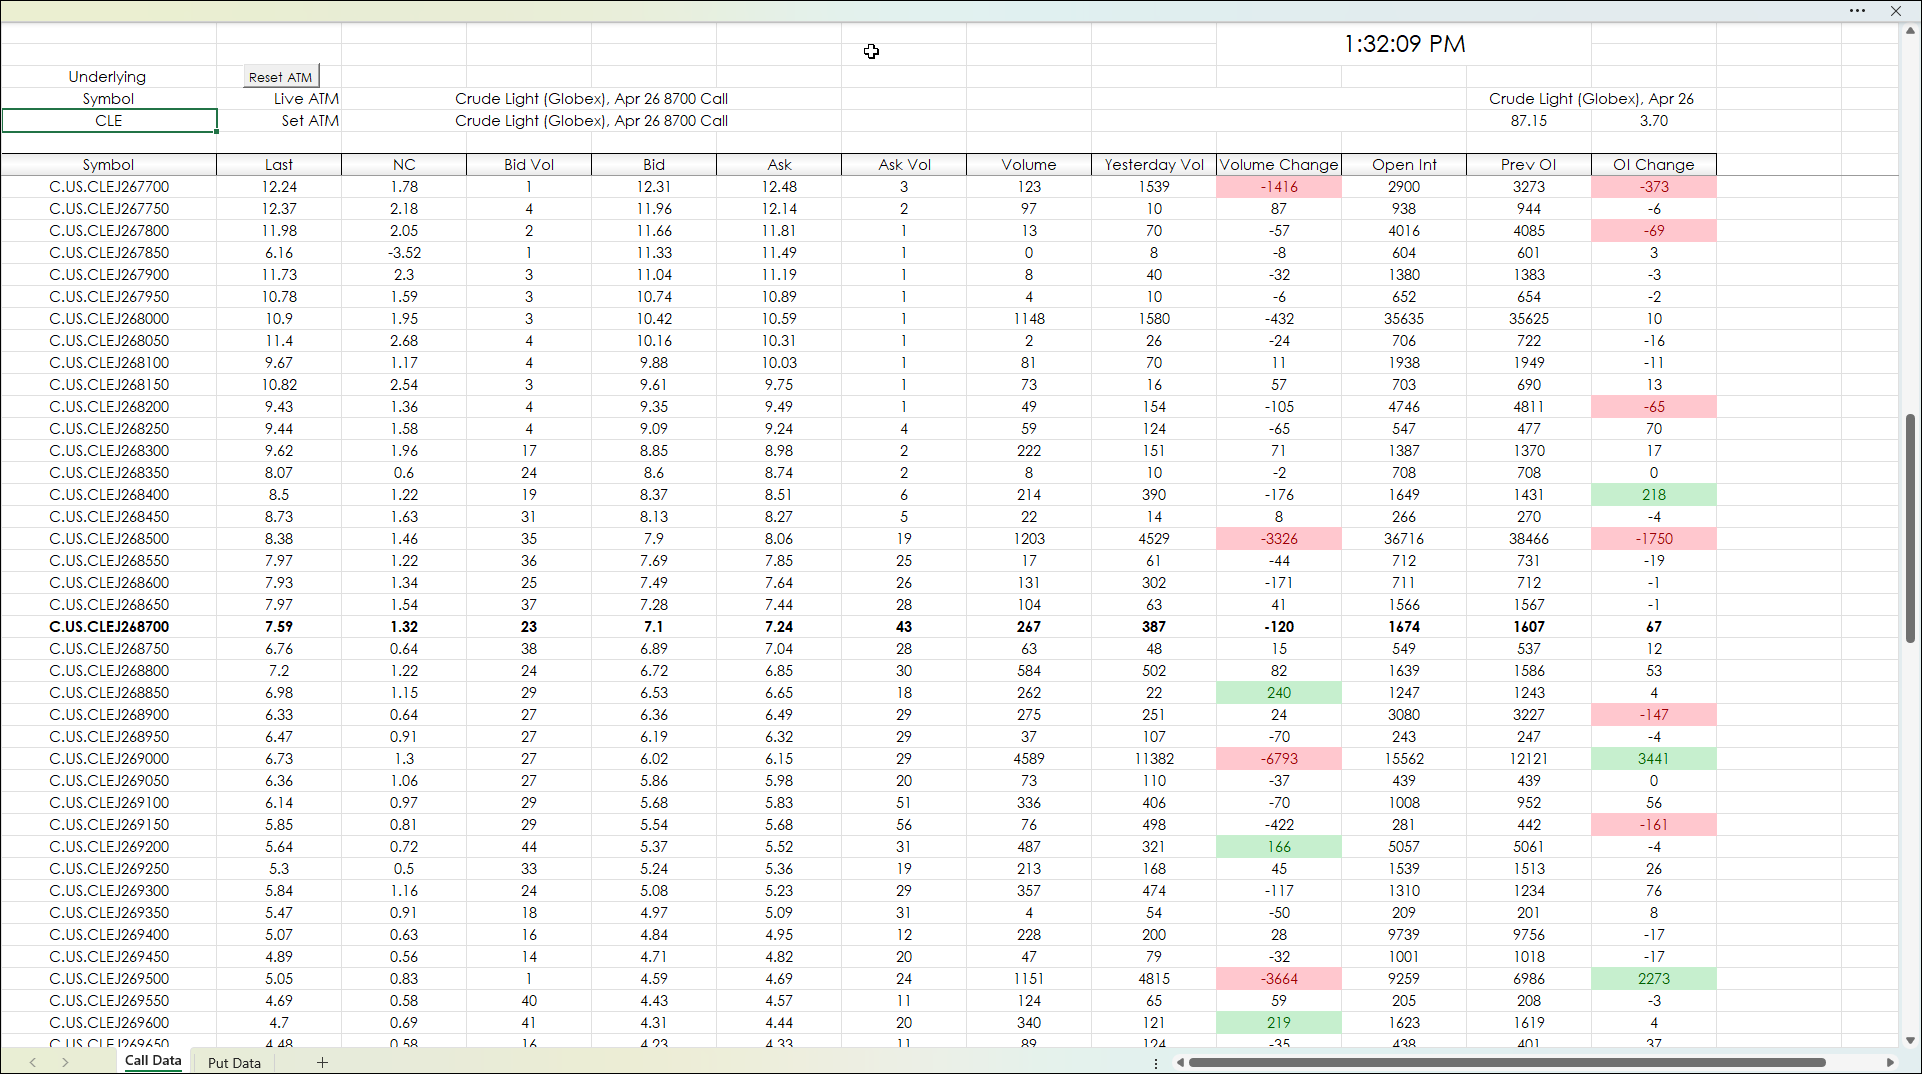Open the three-dot more options menu

1857,11
